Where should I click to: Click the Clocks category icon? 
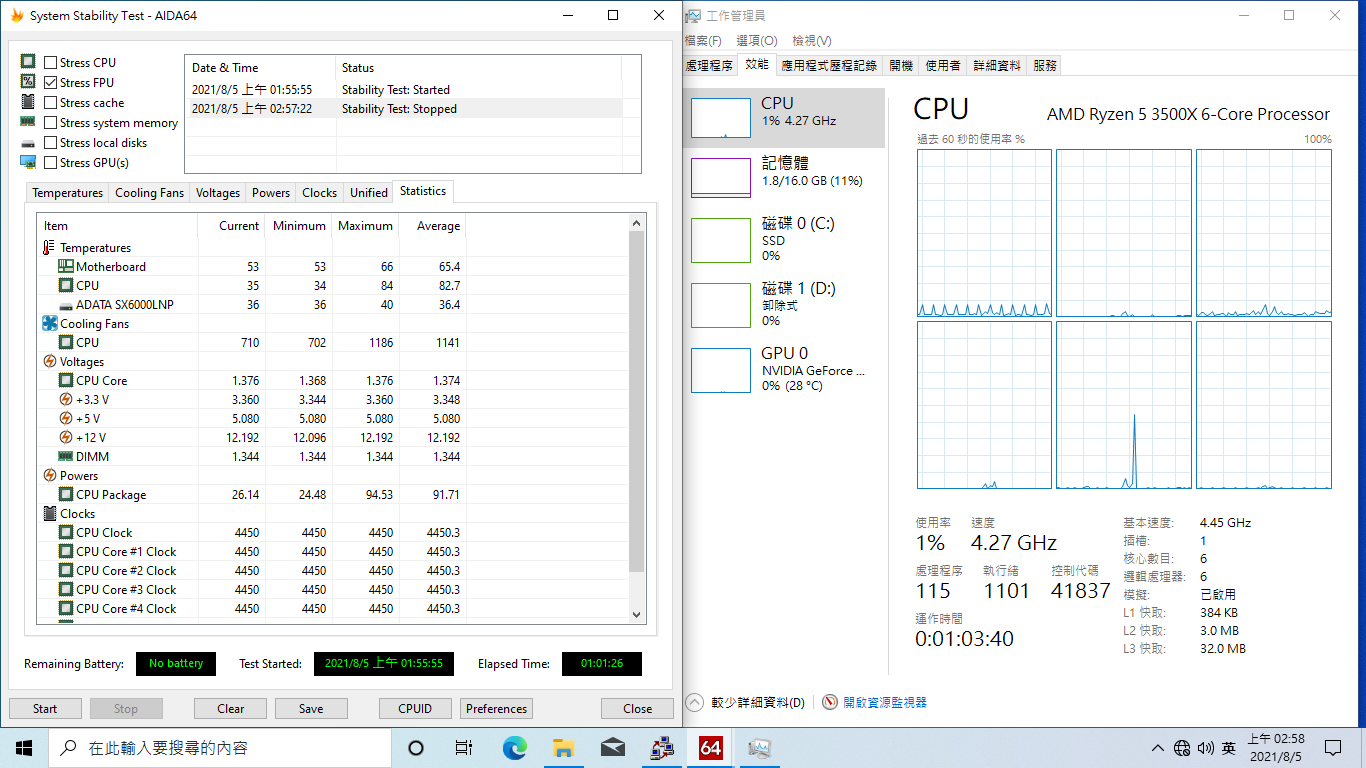[50, 513]
